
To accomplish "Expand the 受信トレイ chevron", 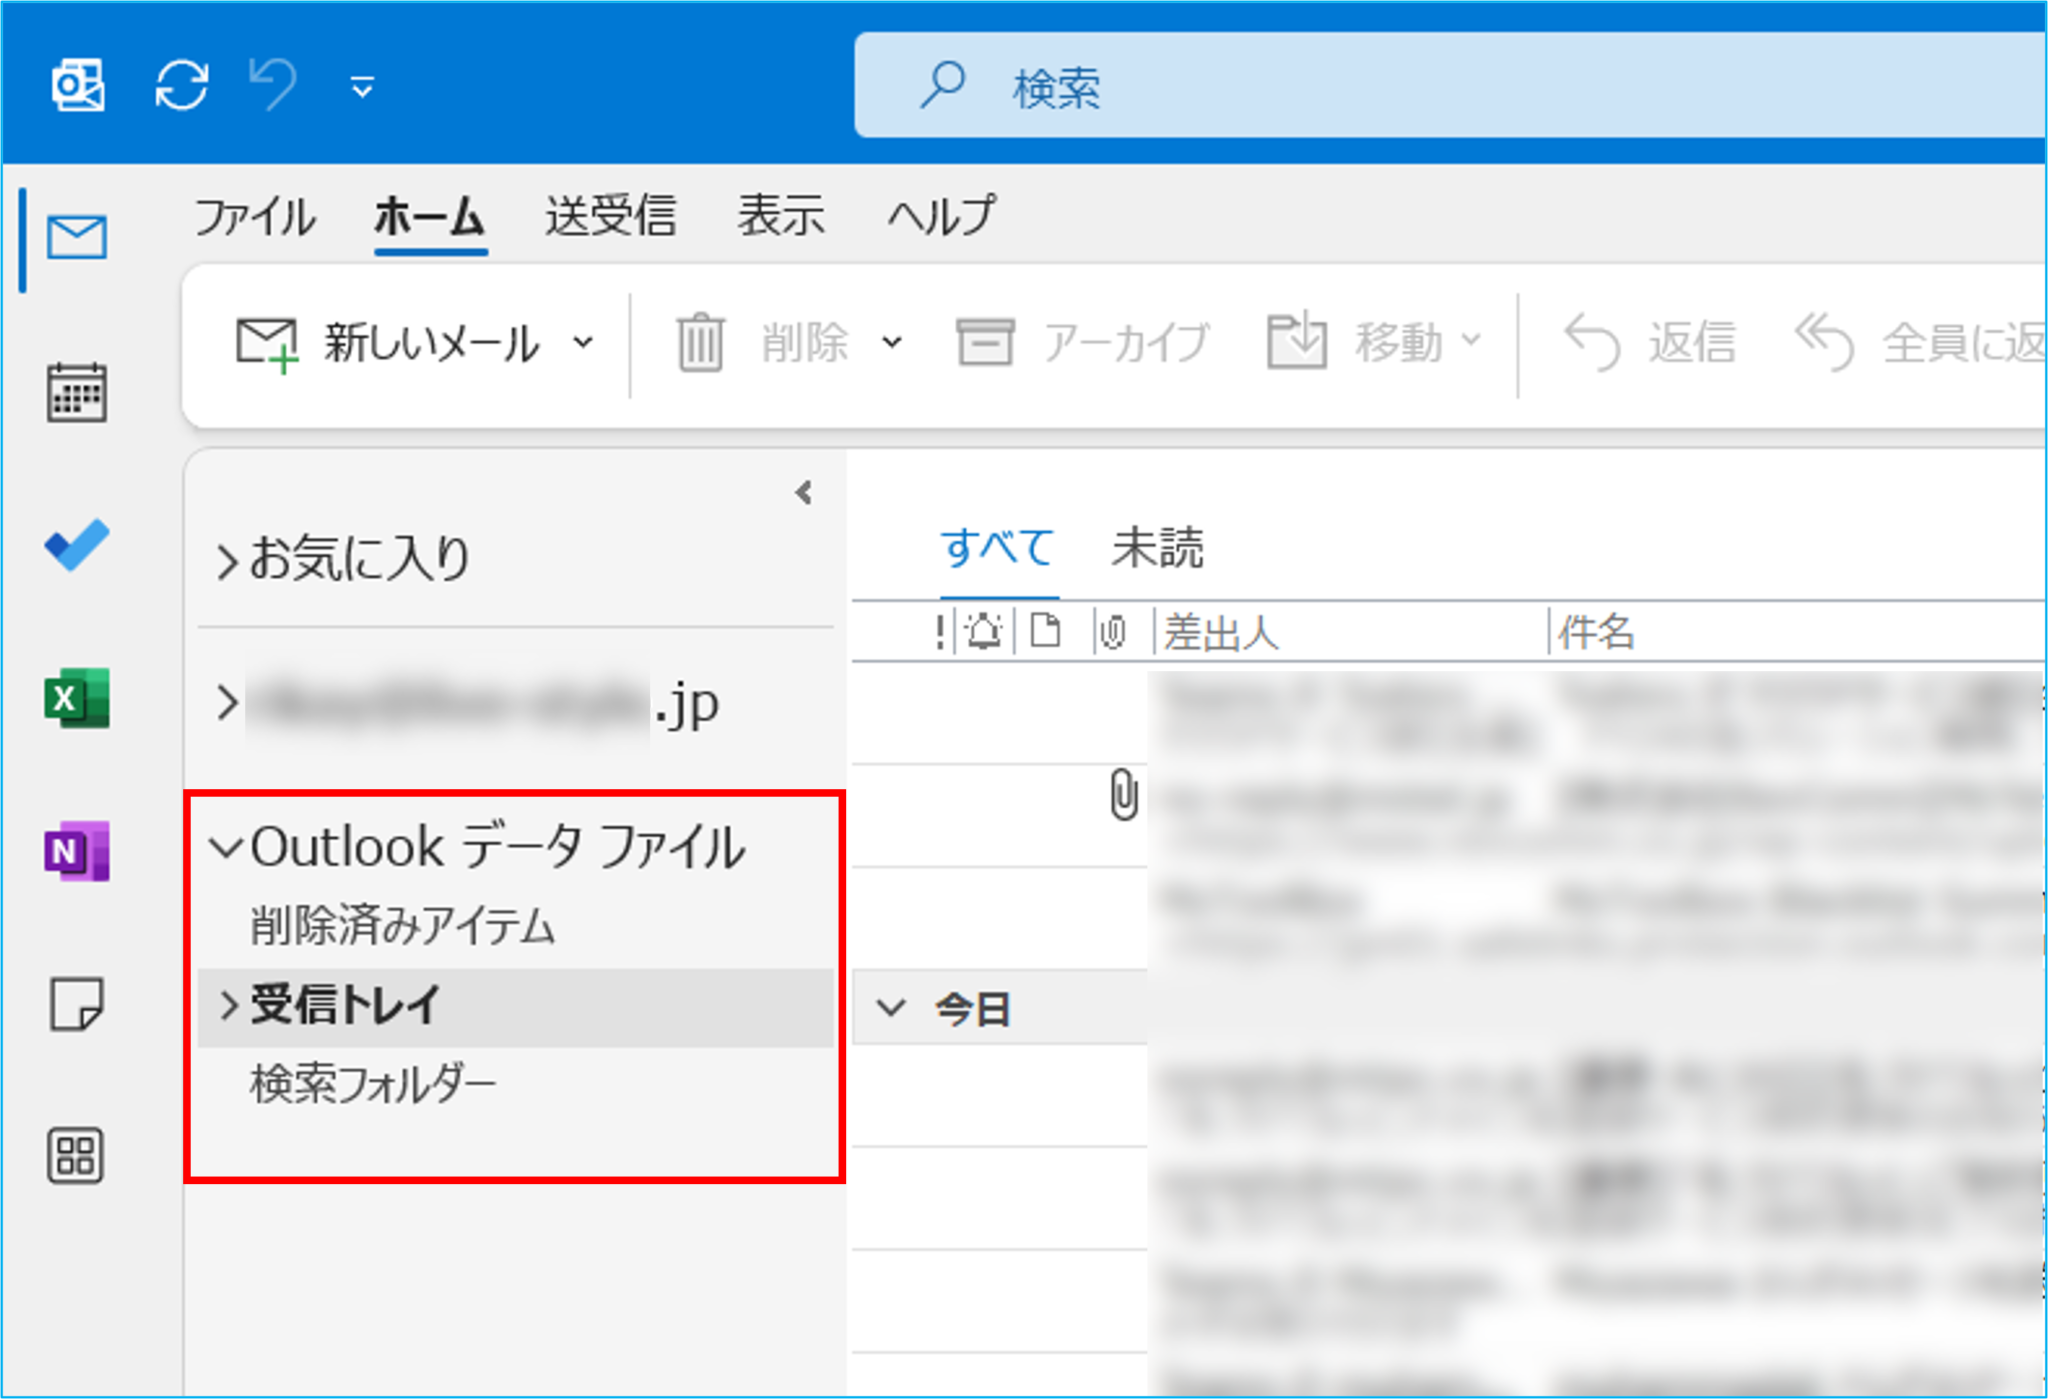I will click(228, 1005).
